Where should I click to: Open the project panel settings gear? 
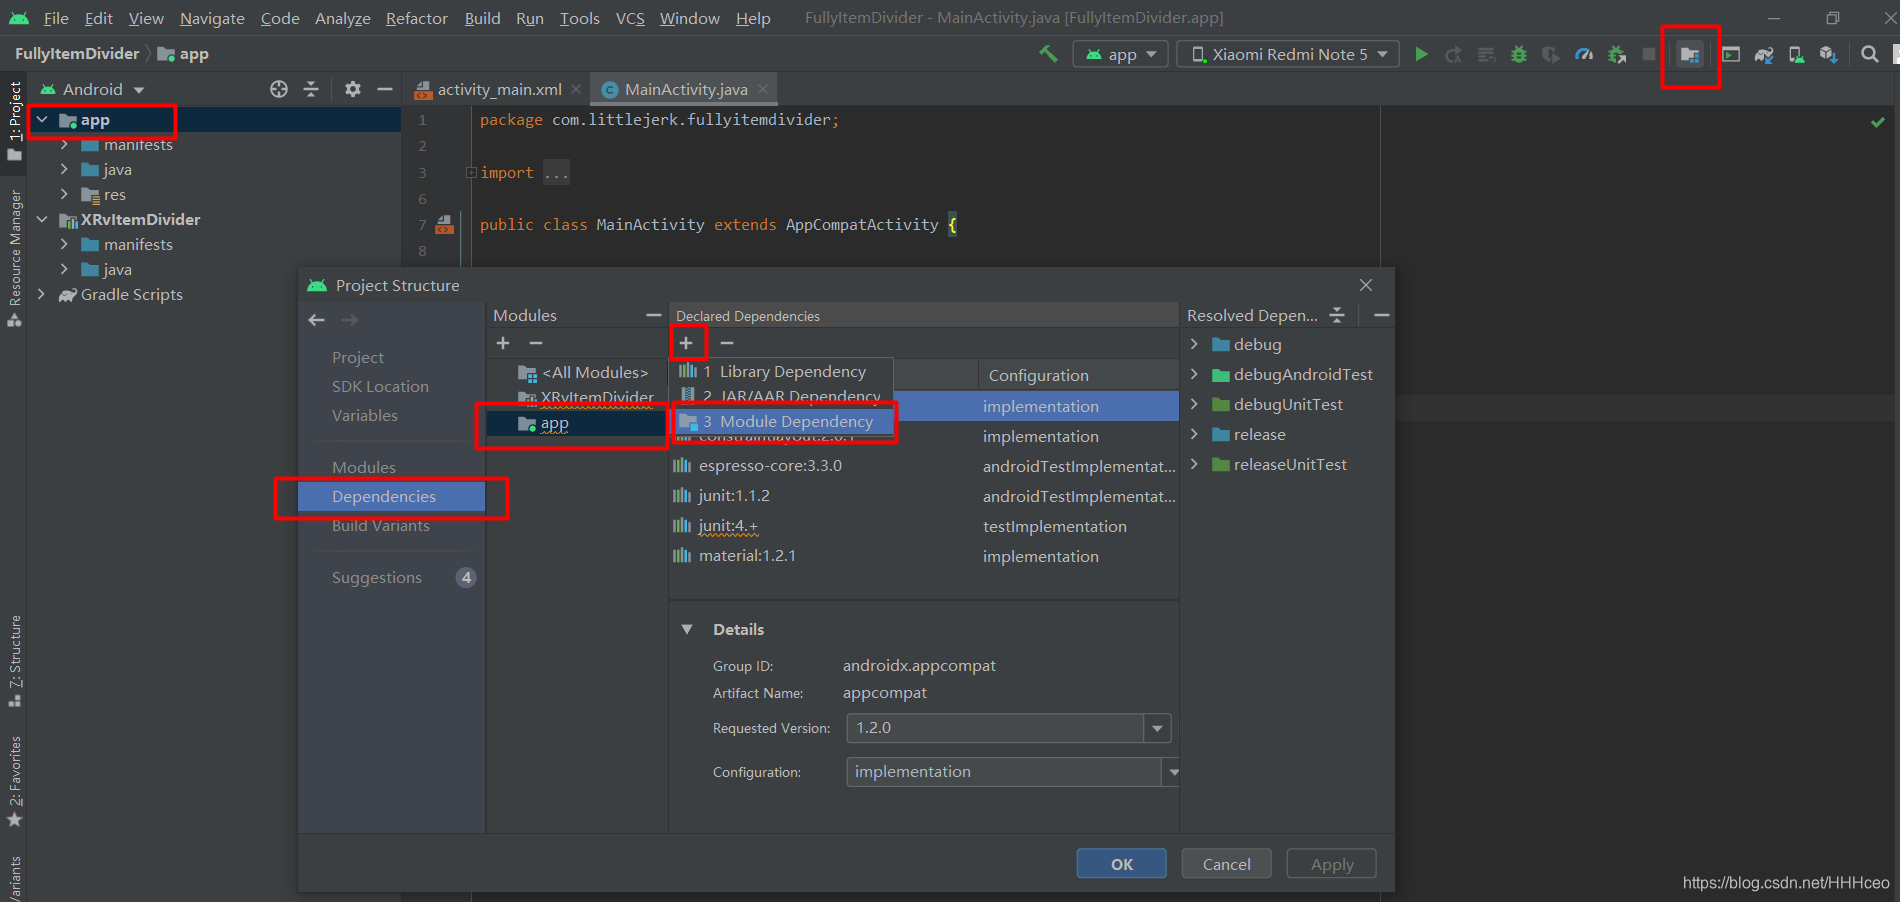pos(353,89)
